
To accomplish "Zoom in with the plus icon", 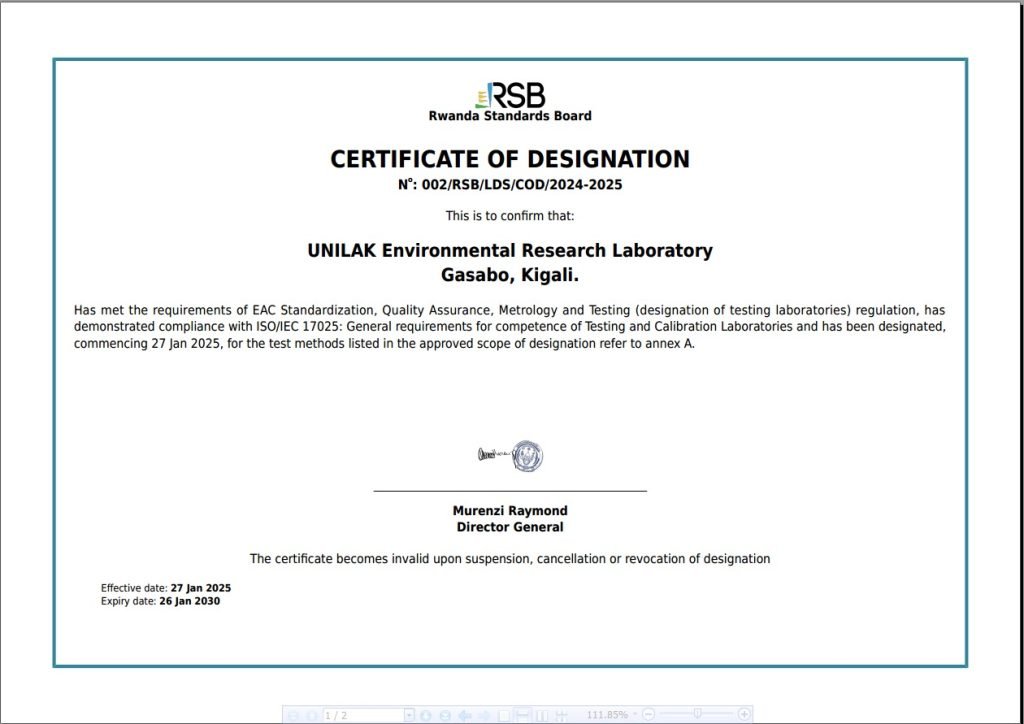I will point(744,715).
